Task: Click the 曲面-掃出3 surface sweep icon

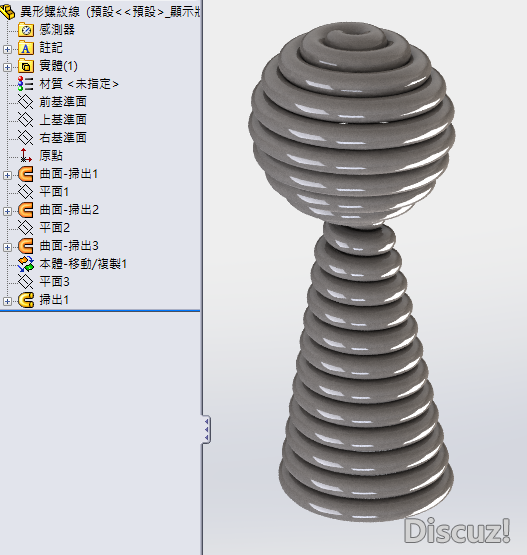Action: [x=26, y=246]
